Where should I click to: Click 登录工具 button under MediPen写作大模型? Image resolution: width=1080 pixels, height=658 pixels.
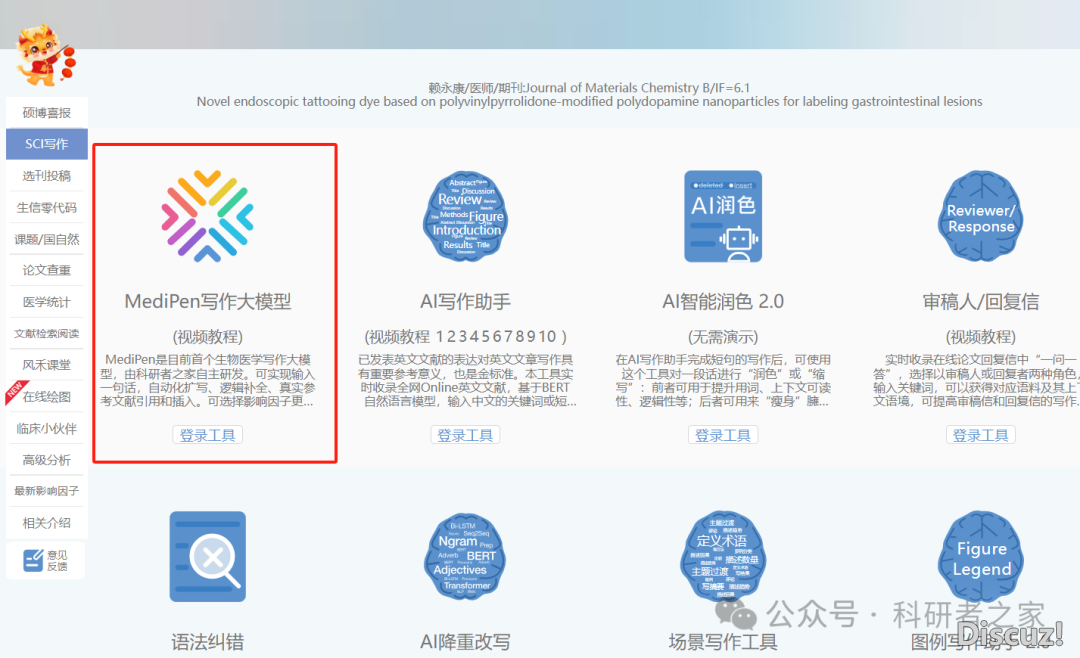click(x=208, y=435)
